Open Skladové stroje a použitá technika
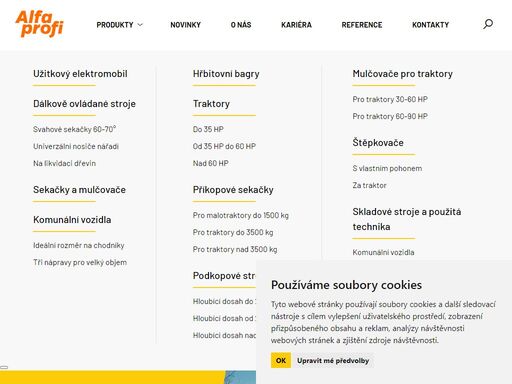 pyautogui.click(x=407, y=219)
